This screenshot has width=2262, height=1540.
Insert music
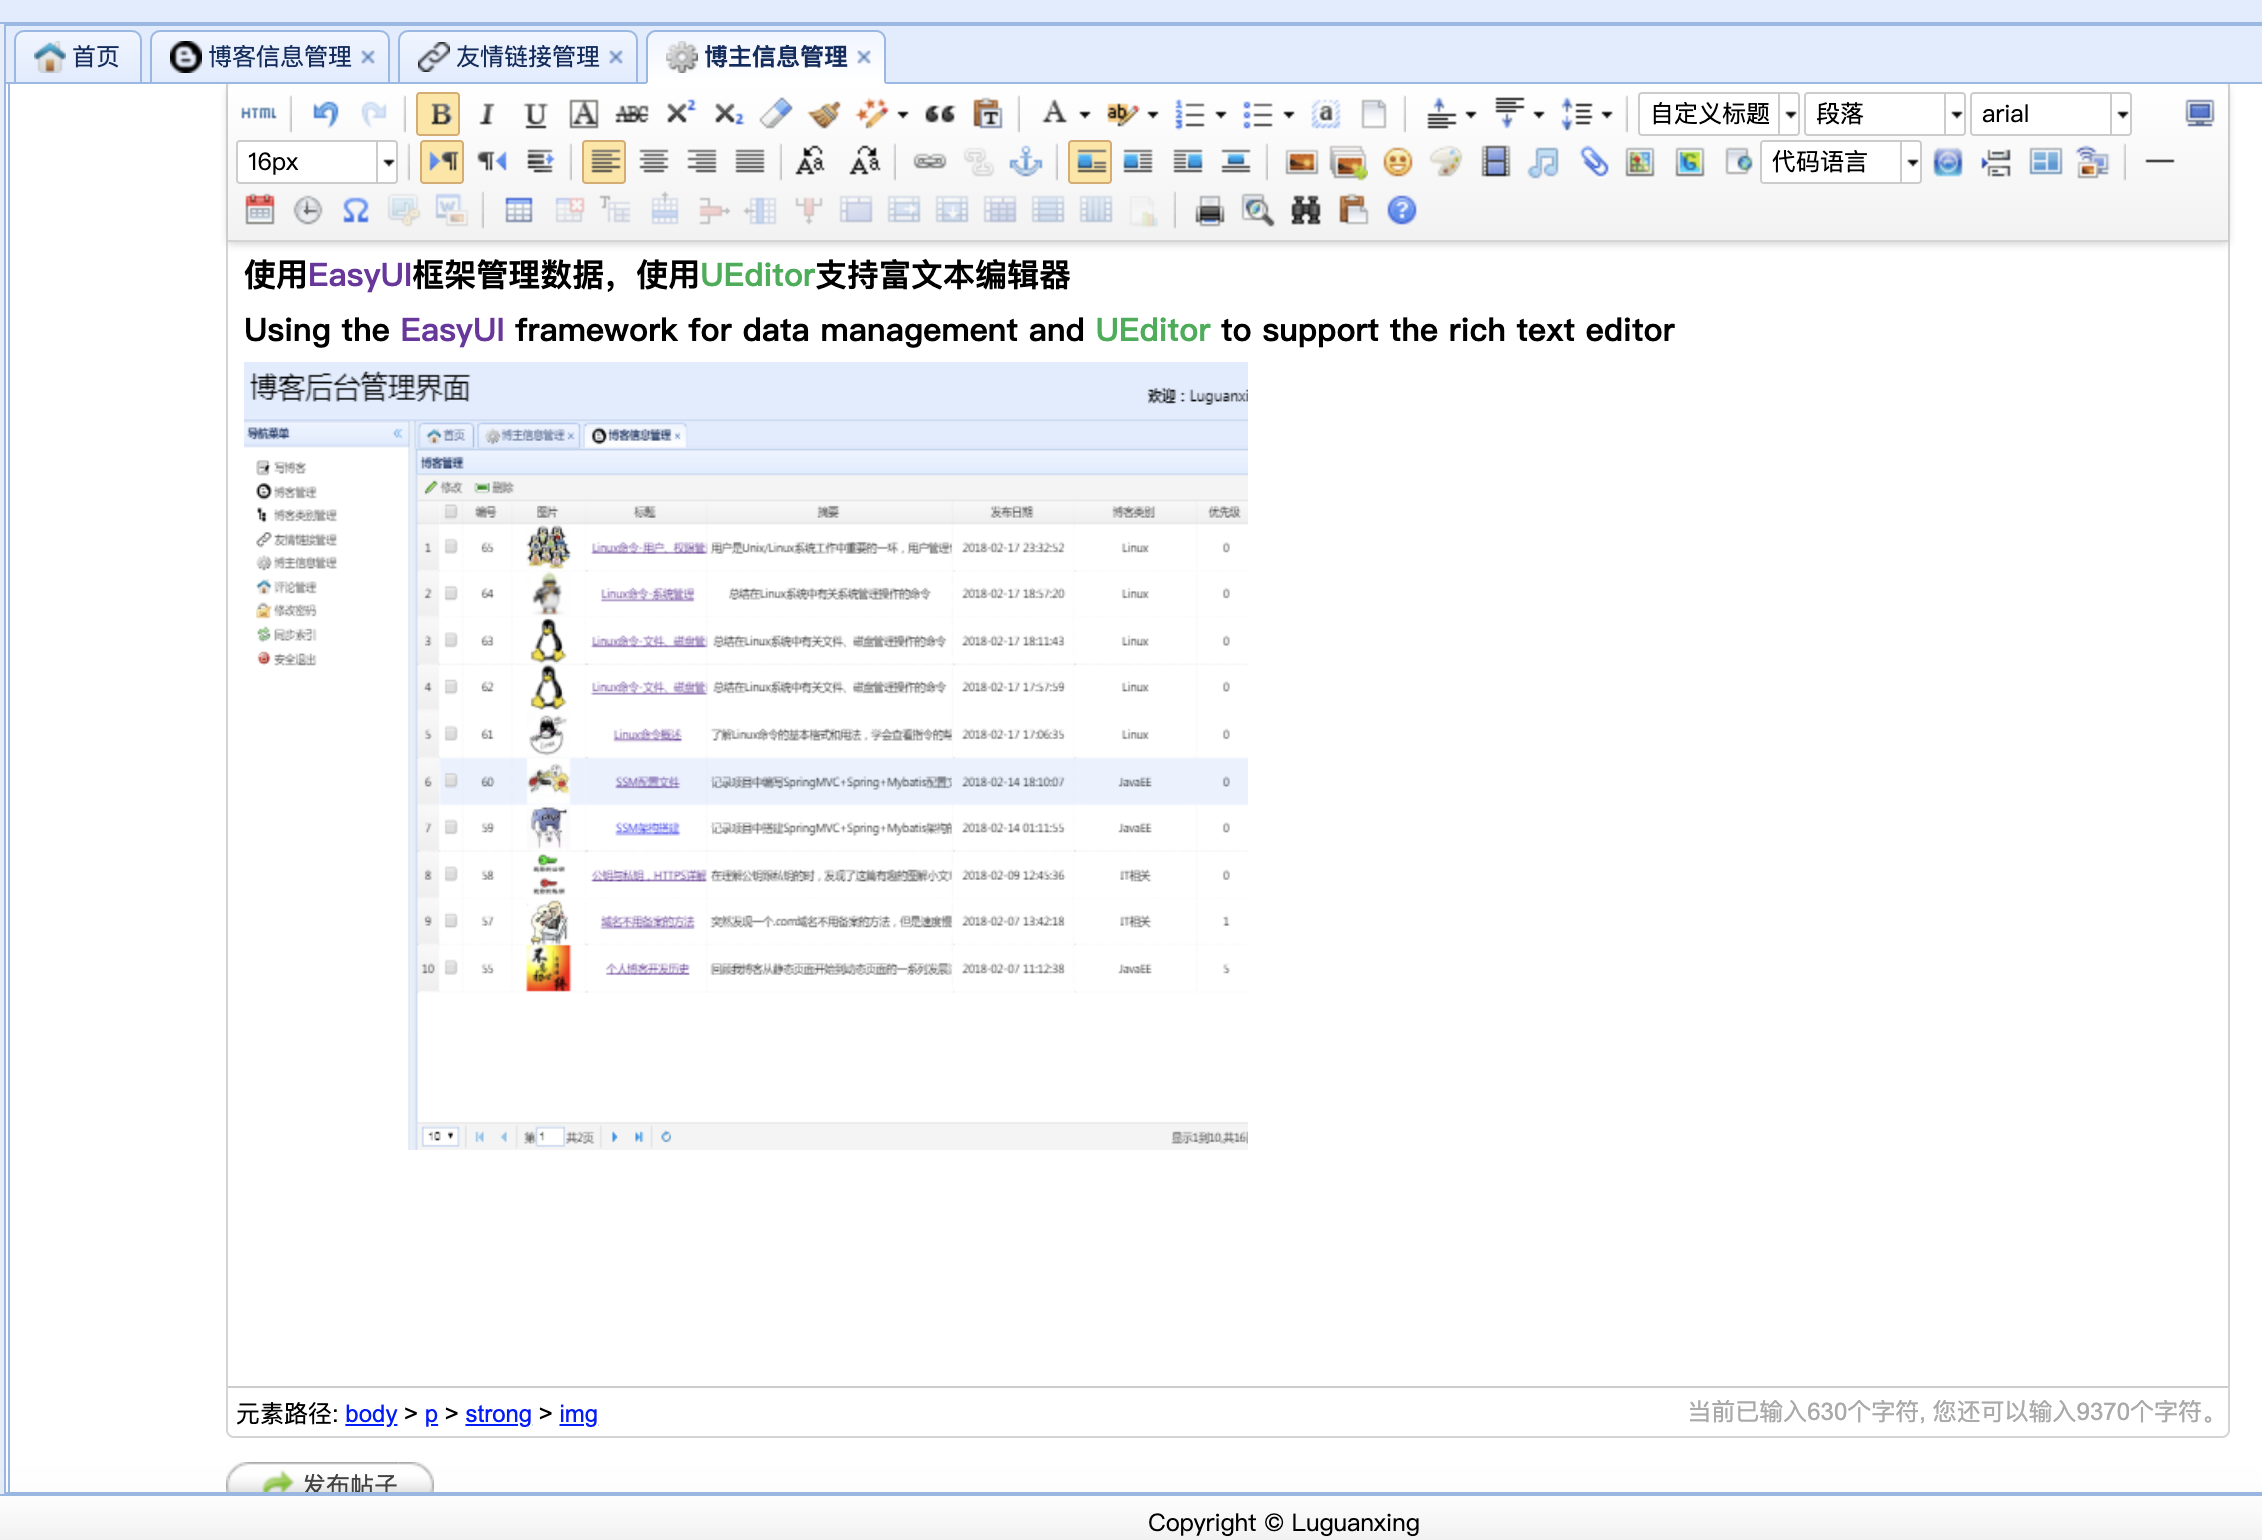coord(1543,162)
